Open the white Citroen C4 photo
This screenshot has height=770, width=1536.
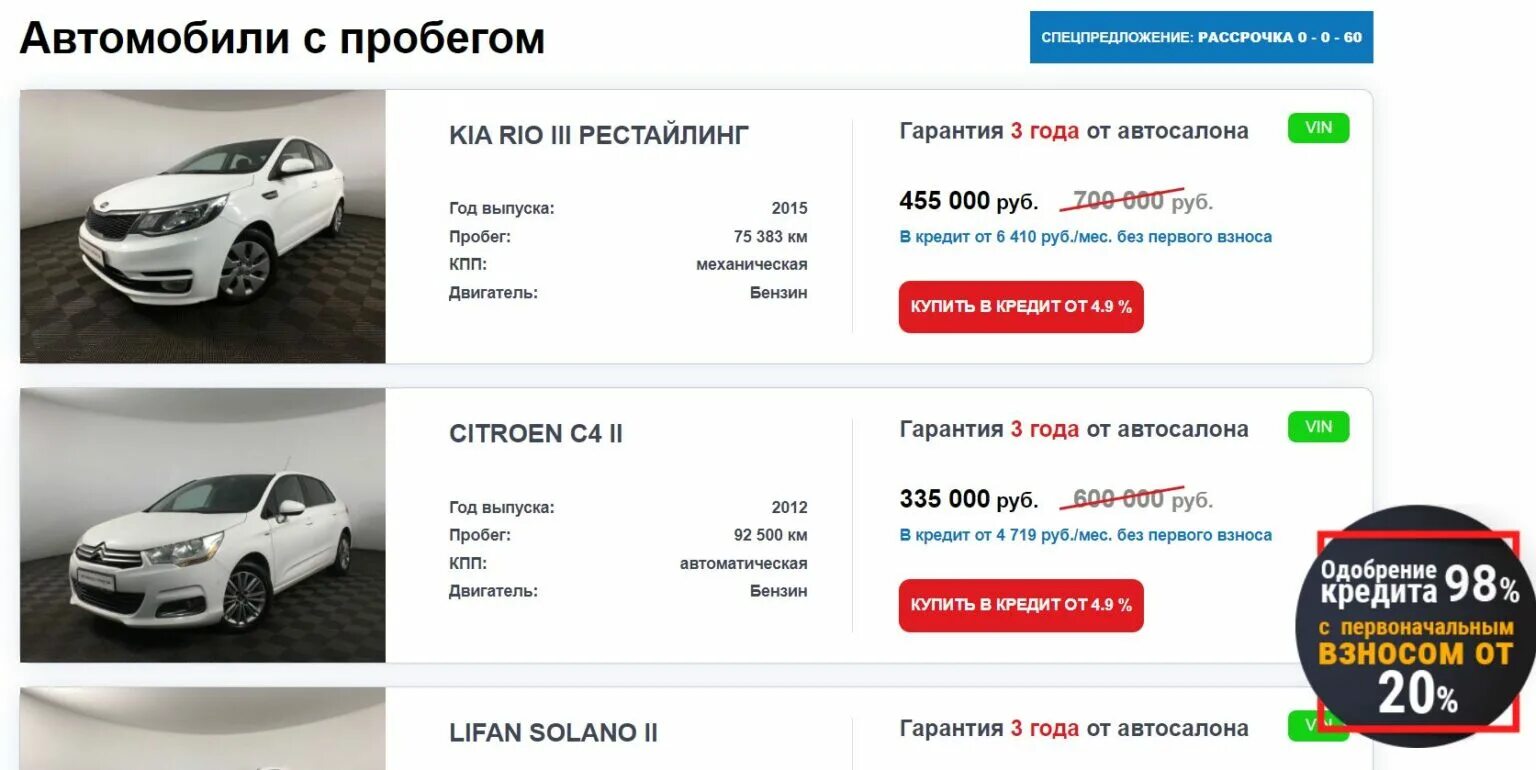point(203,525)
